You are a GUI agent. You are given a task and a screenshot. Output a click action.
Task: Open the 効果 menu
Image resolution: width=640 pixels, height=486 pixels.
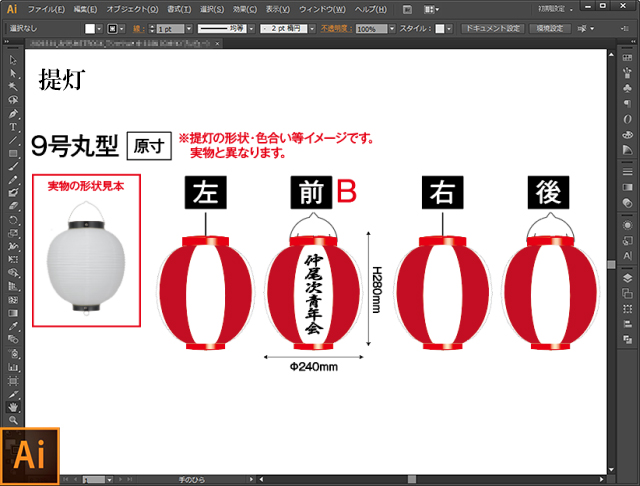coord(245,9)
